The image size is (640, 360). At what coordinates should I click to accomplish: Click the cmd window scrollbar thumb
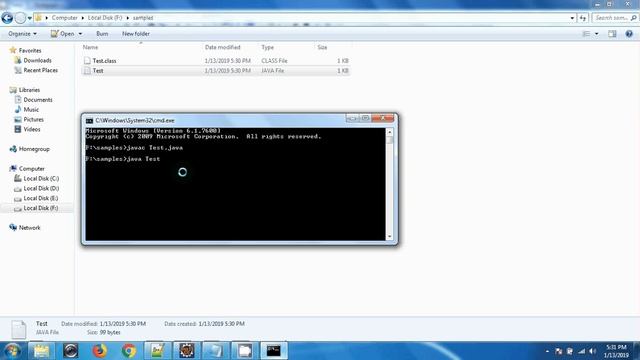[x=389, y=140]
